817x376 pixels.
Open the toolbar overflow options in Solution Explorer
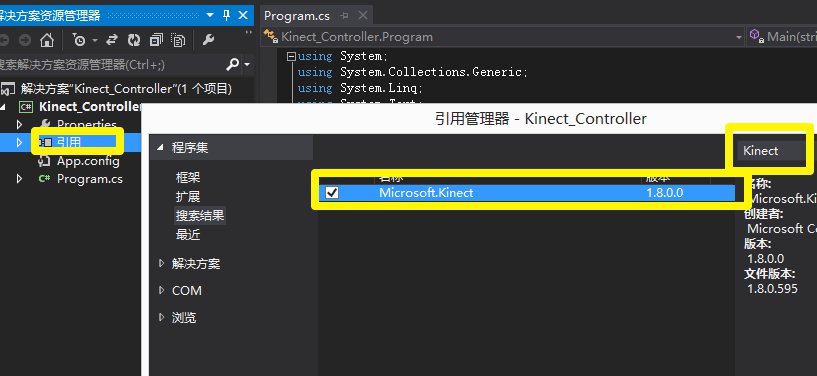pyautogui.click(x=249, y=33)
